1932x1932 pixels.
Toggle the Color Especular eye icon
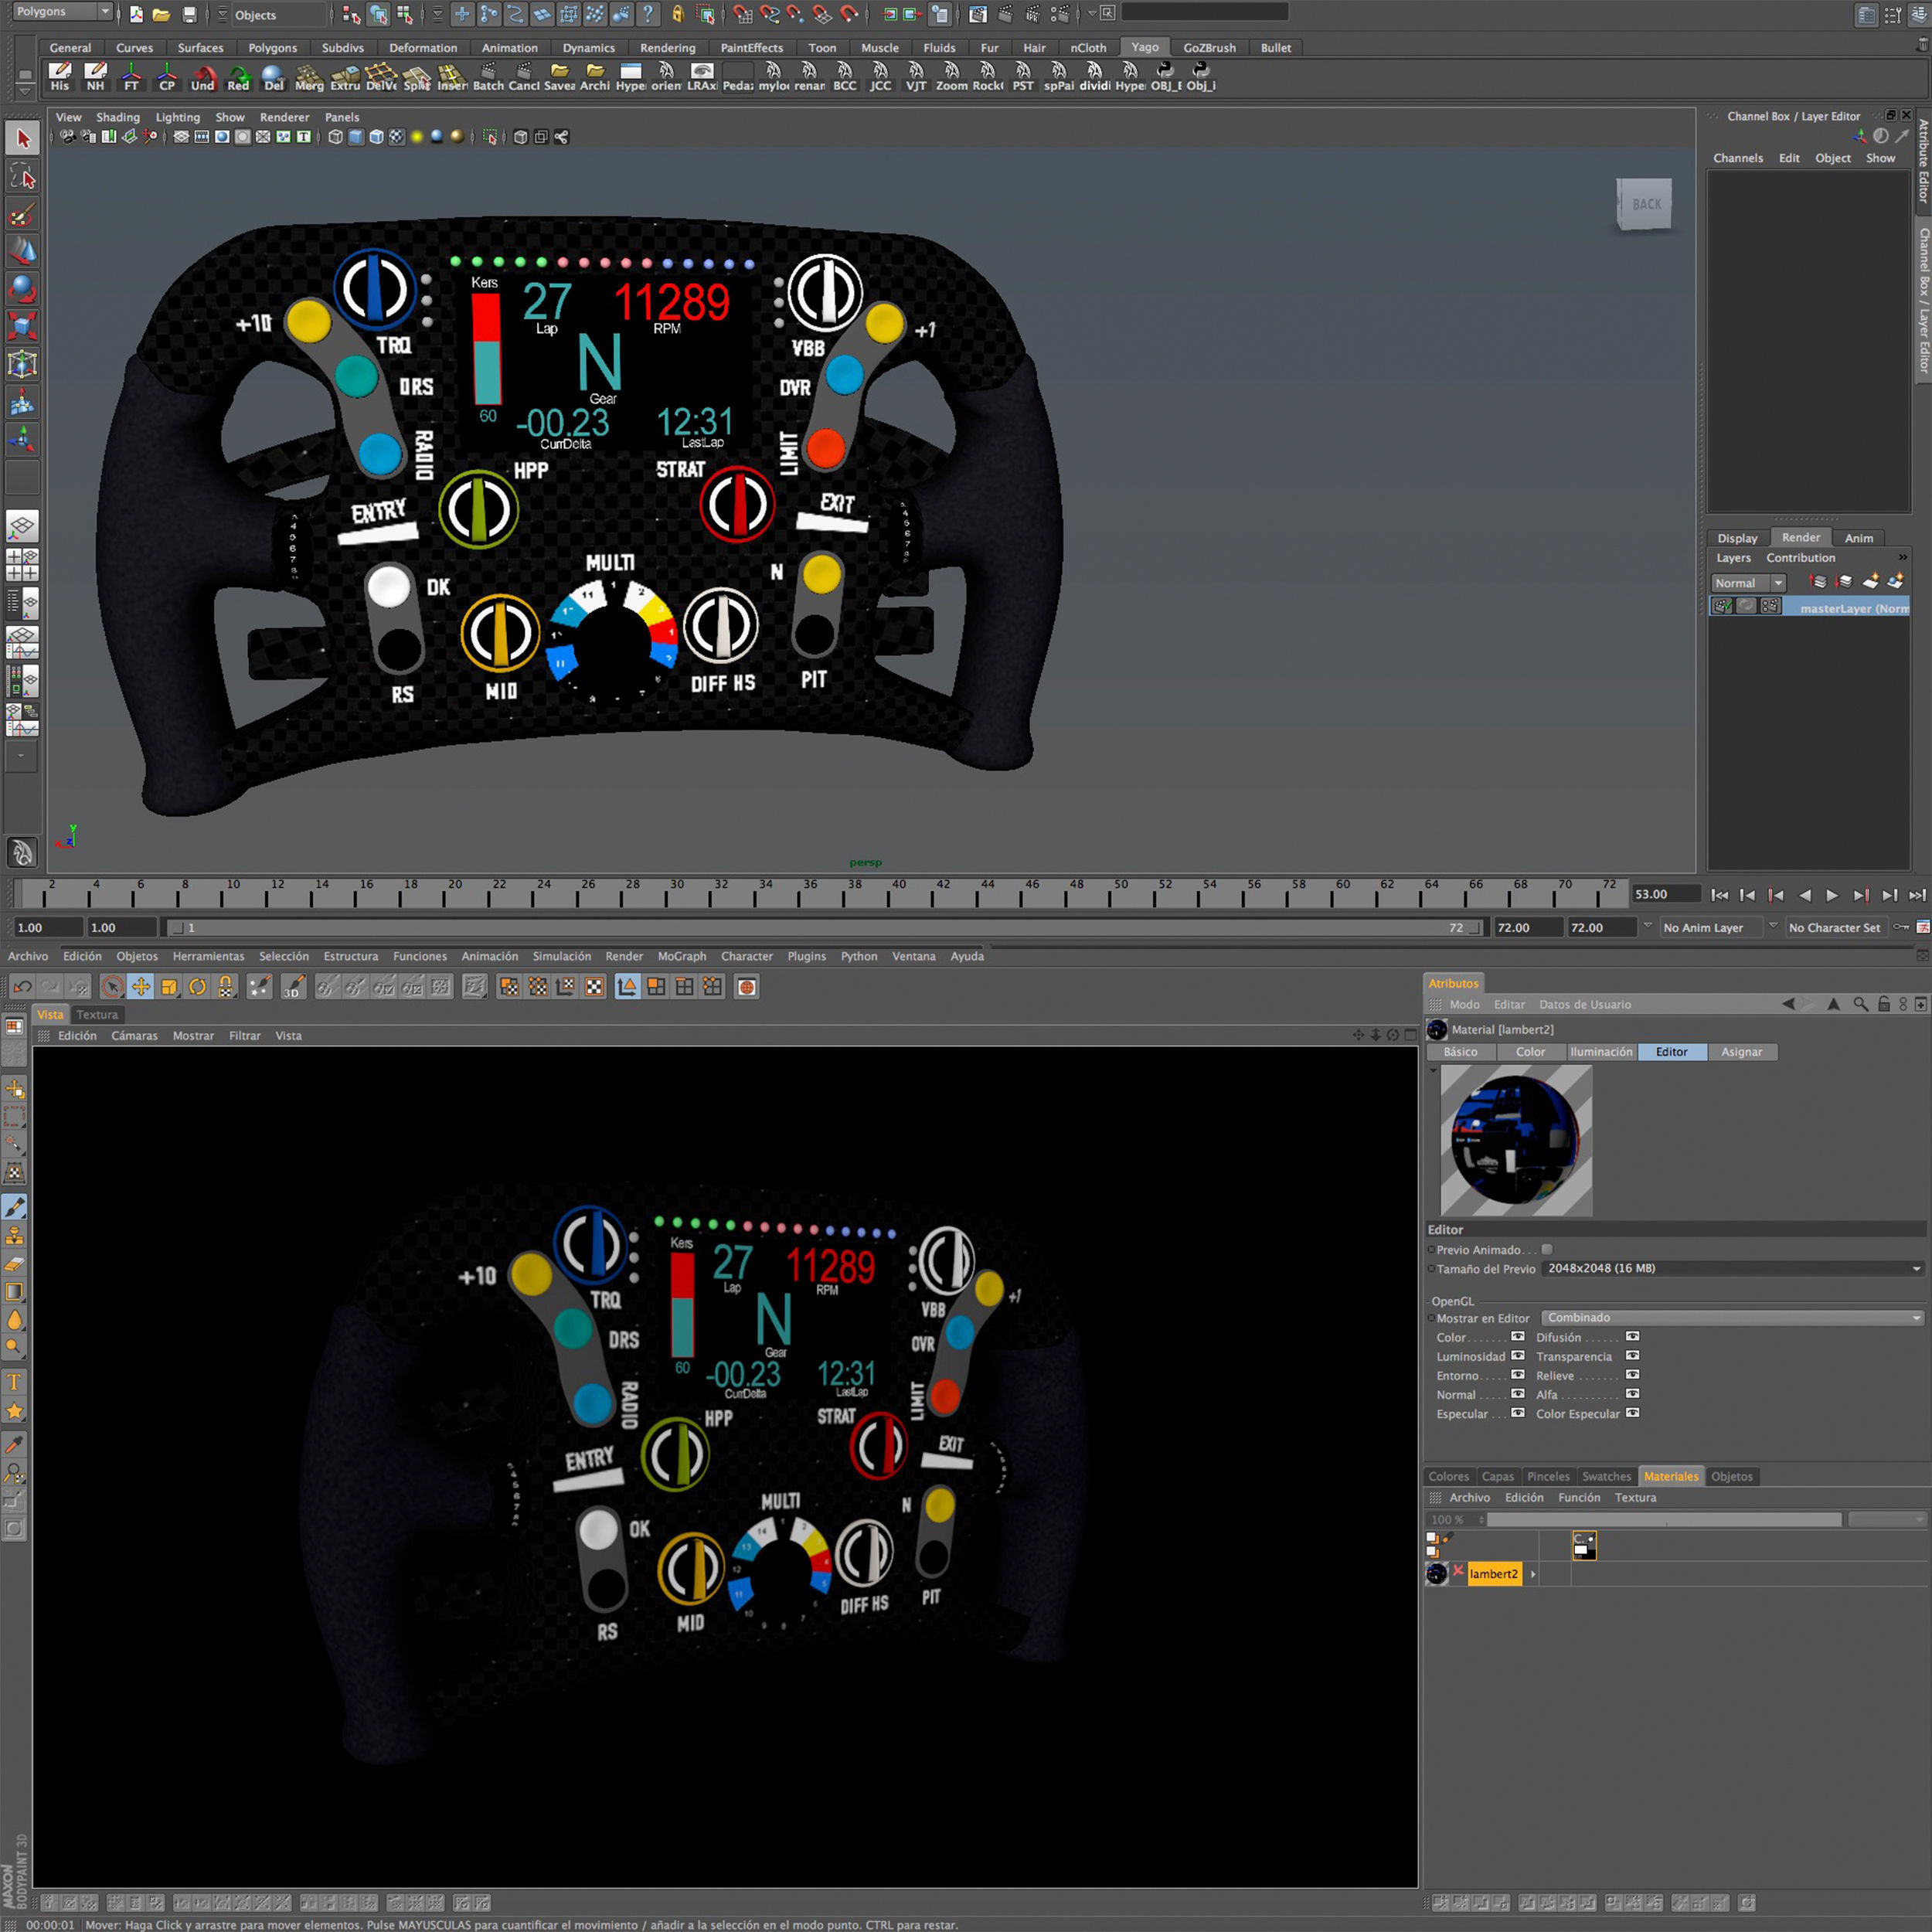click(1632, 1413)
